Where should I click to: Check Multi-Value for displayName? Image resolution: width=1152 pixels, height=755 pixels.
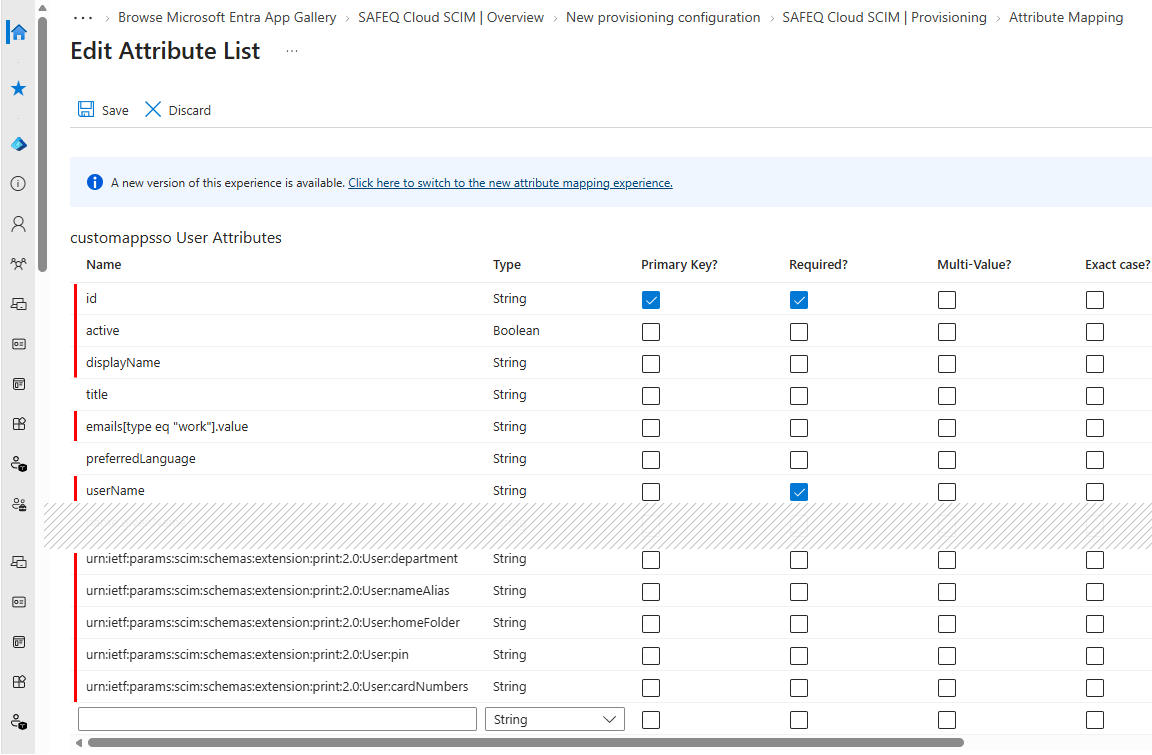[x=947, y=364]
